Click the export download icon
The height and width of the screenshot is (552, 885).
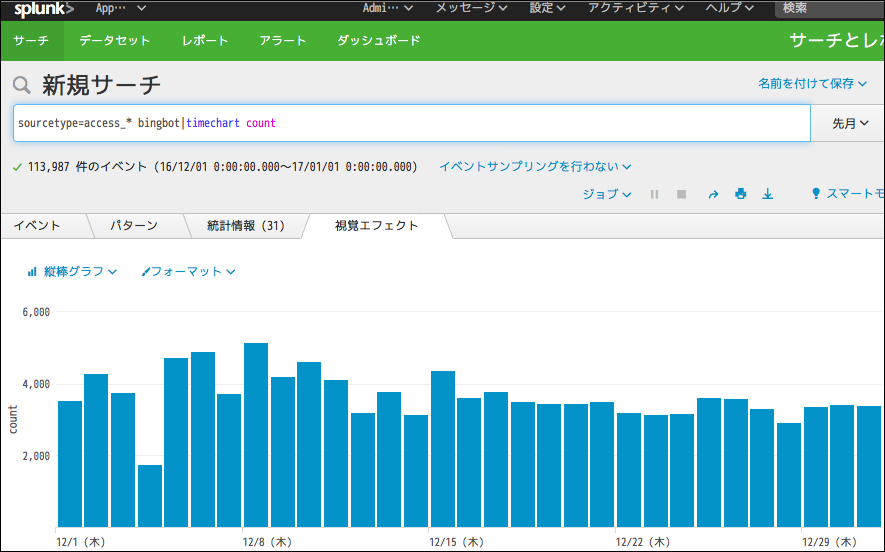[x=768, y=194]
